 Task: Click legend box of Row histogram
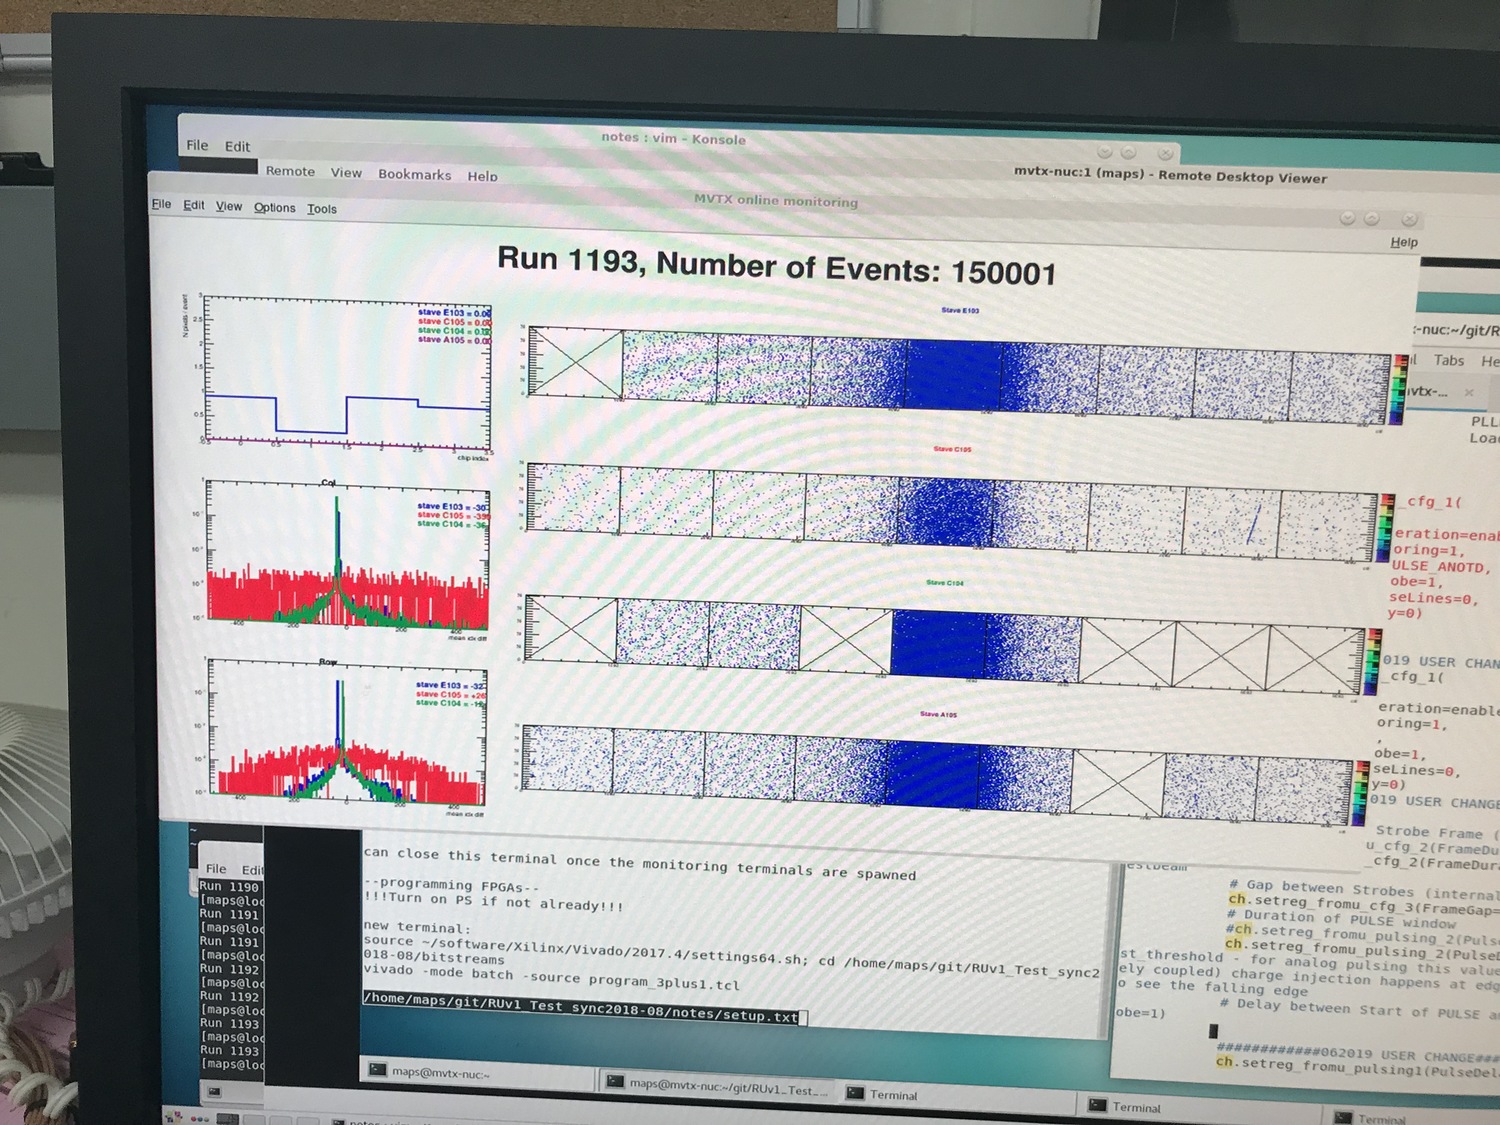450,694
